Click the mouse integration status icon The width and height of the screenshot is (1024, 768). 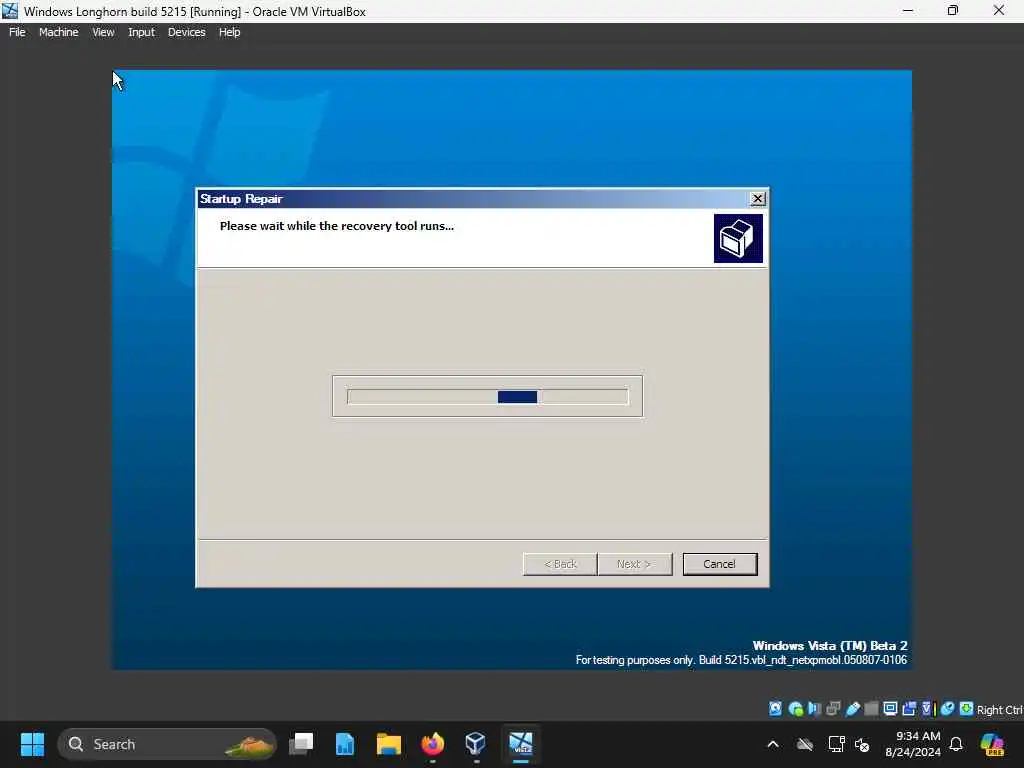[x=948, y=709]
